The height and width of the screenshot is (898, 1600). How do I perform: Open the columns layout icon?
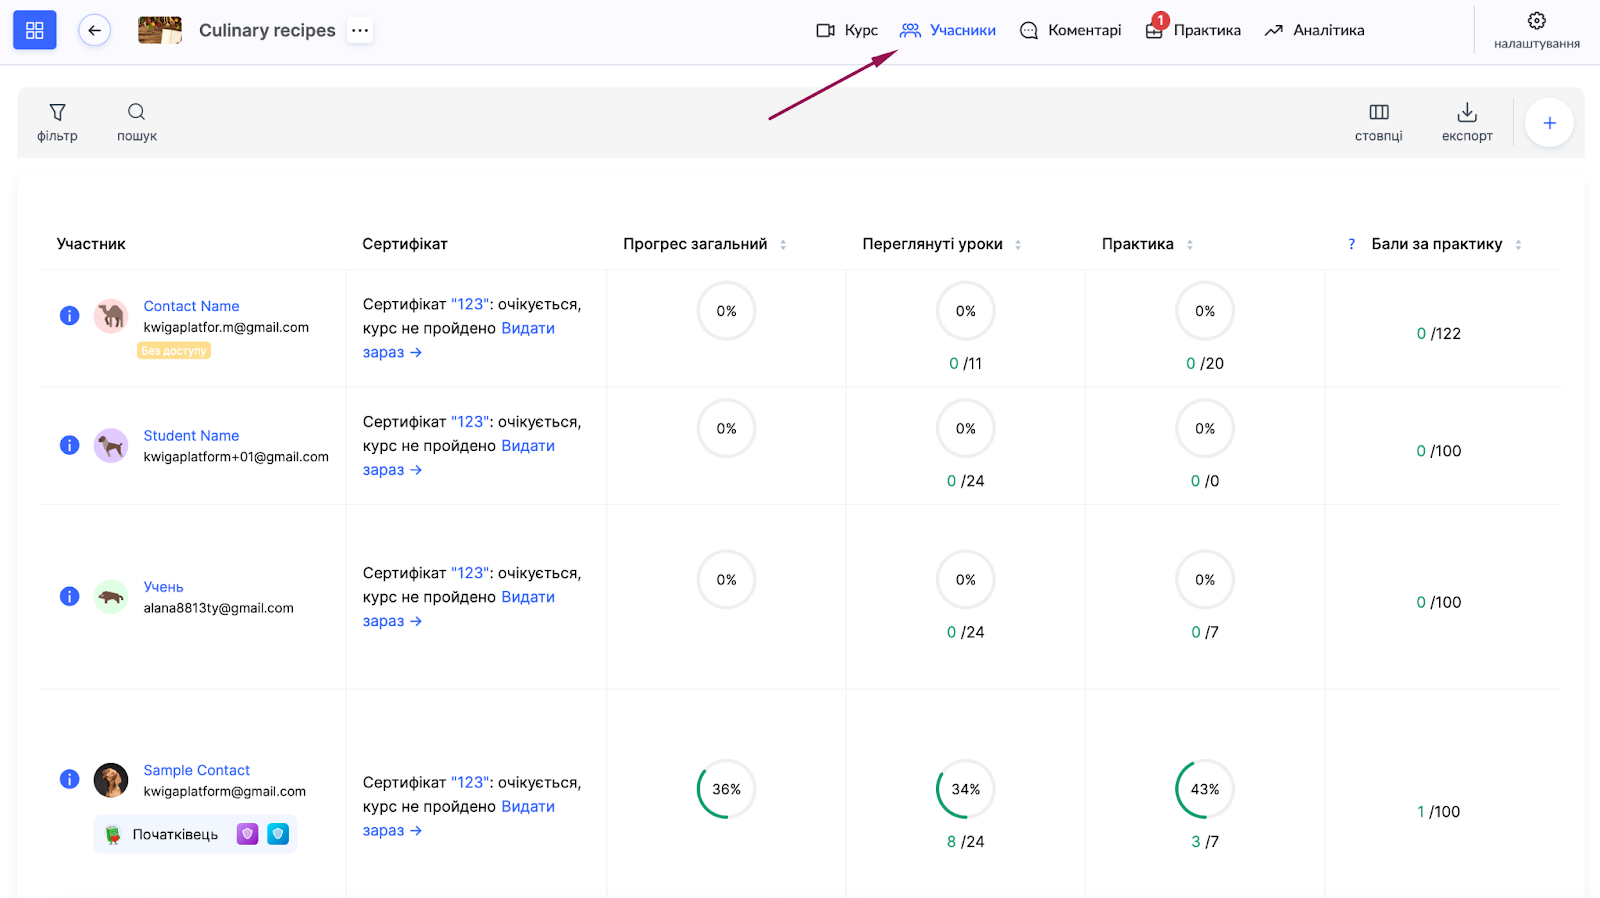[1378, 112]
